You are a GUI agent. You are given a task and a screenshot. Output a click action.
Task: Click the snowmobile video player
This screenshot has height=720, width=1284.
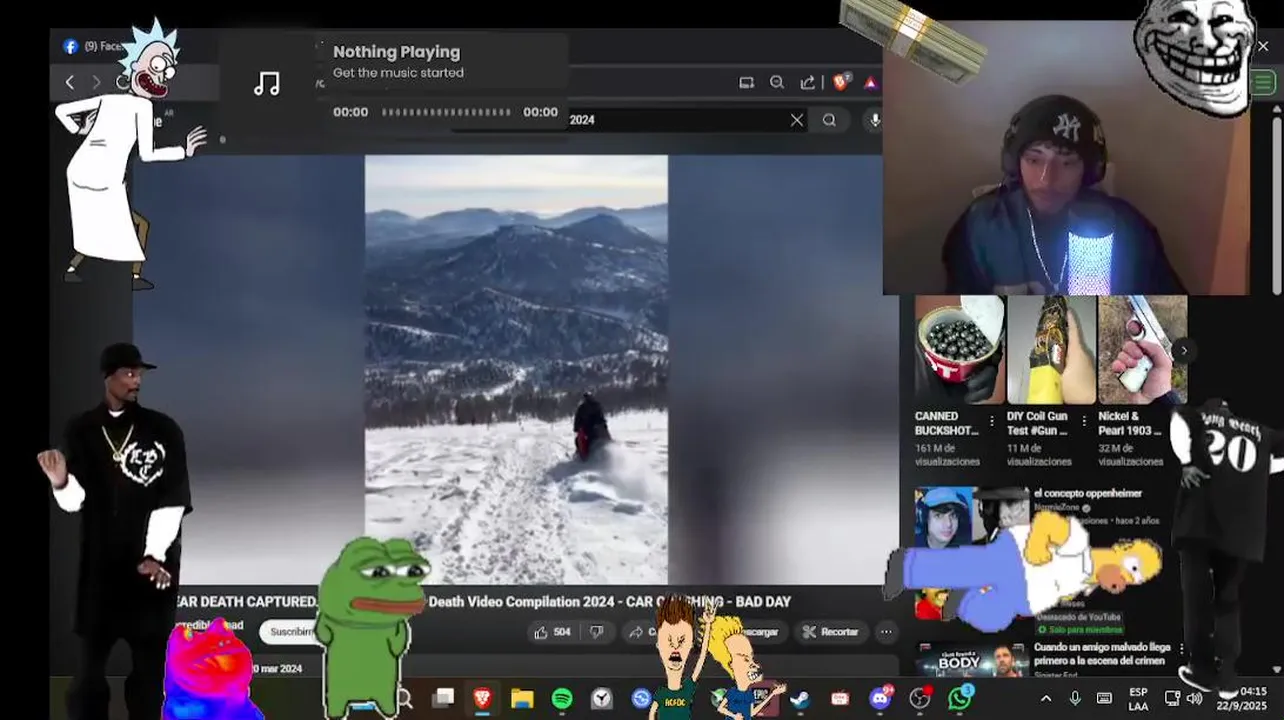tap(516, 369)
